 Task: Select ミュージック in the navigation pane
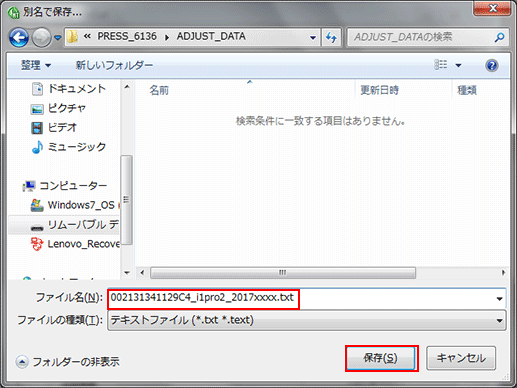click(77, 147)
